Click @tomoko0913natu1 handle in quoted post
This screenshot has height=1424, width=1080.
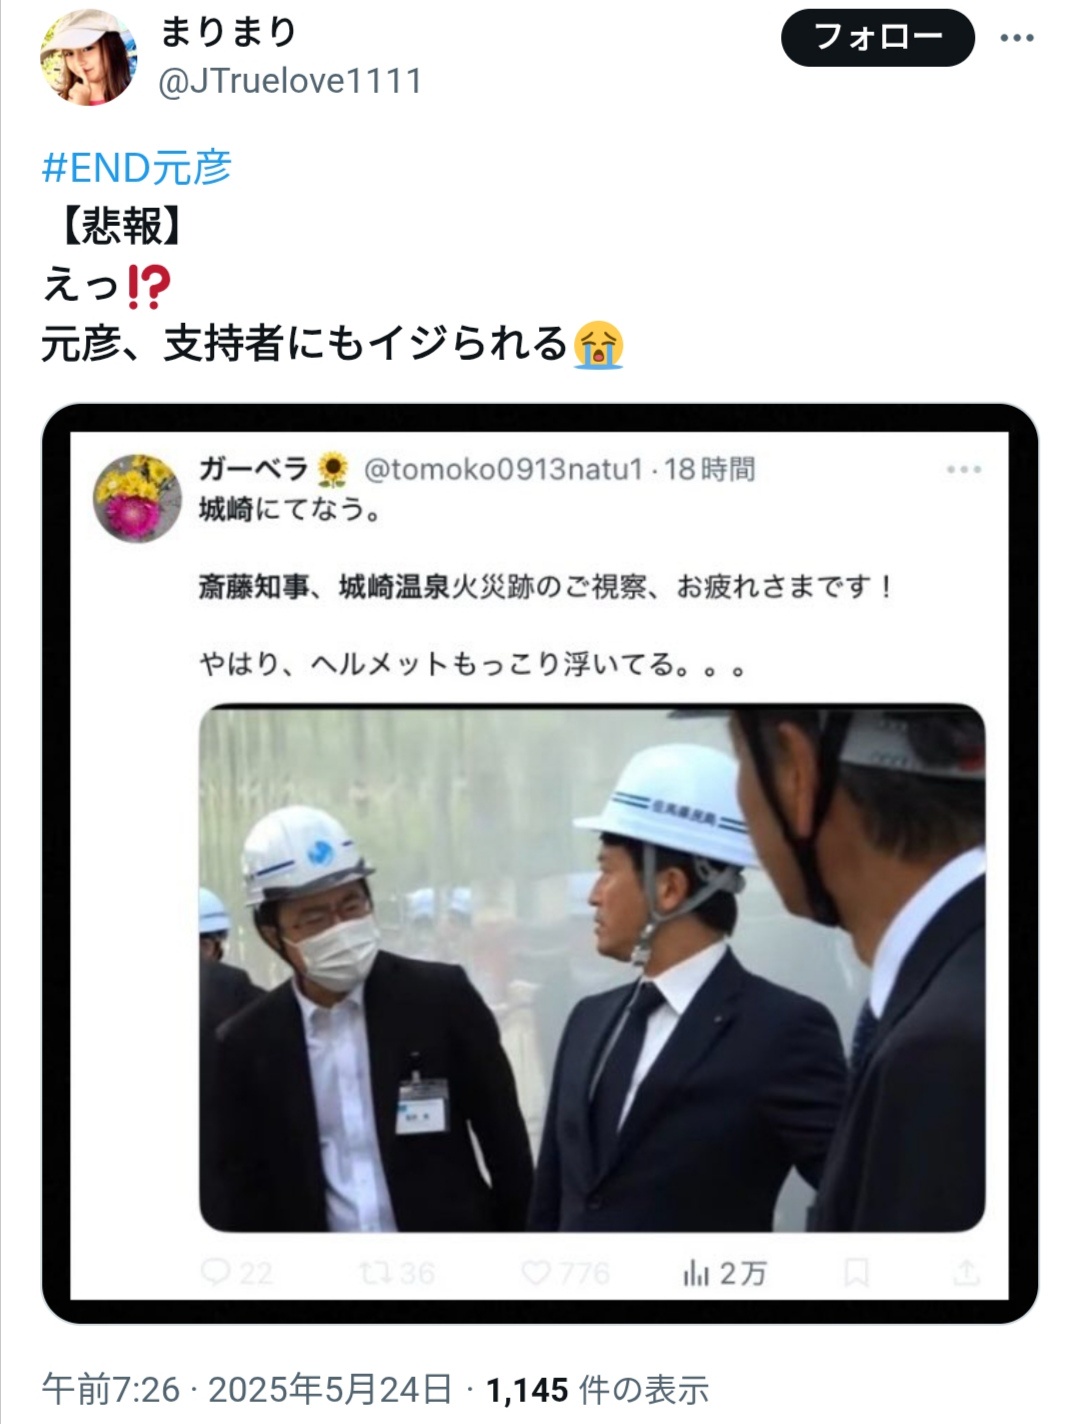pos(503,468)
